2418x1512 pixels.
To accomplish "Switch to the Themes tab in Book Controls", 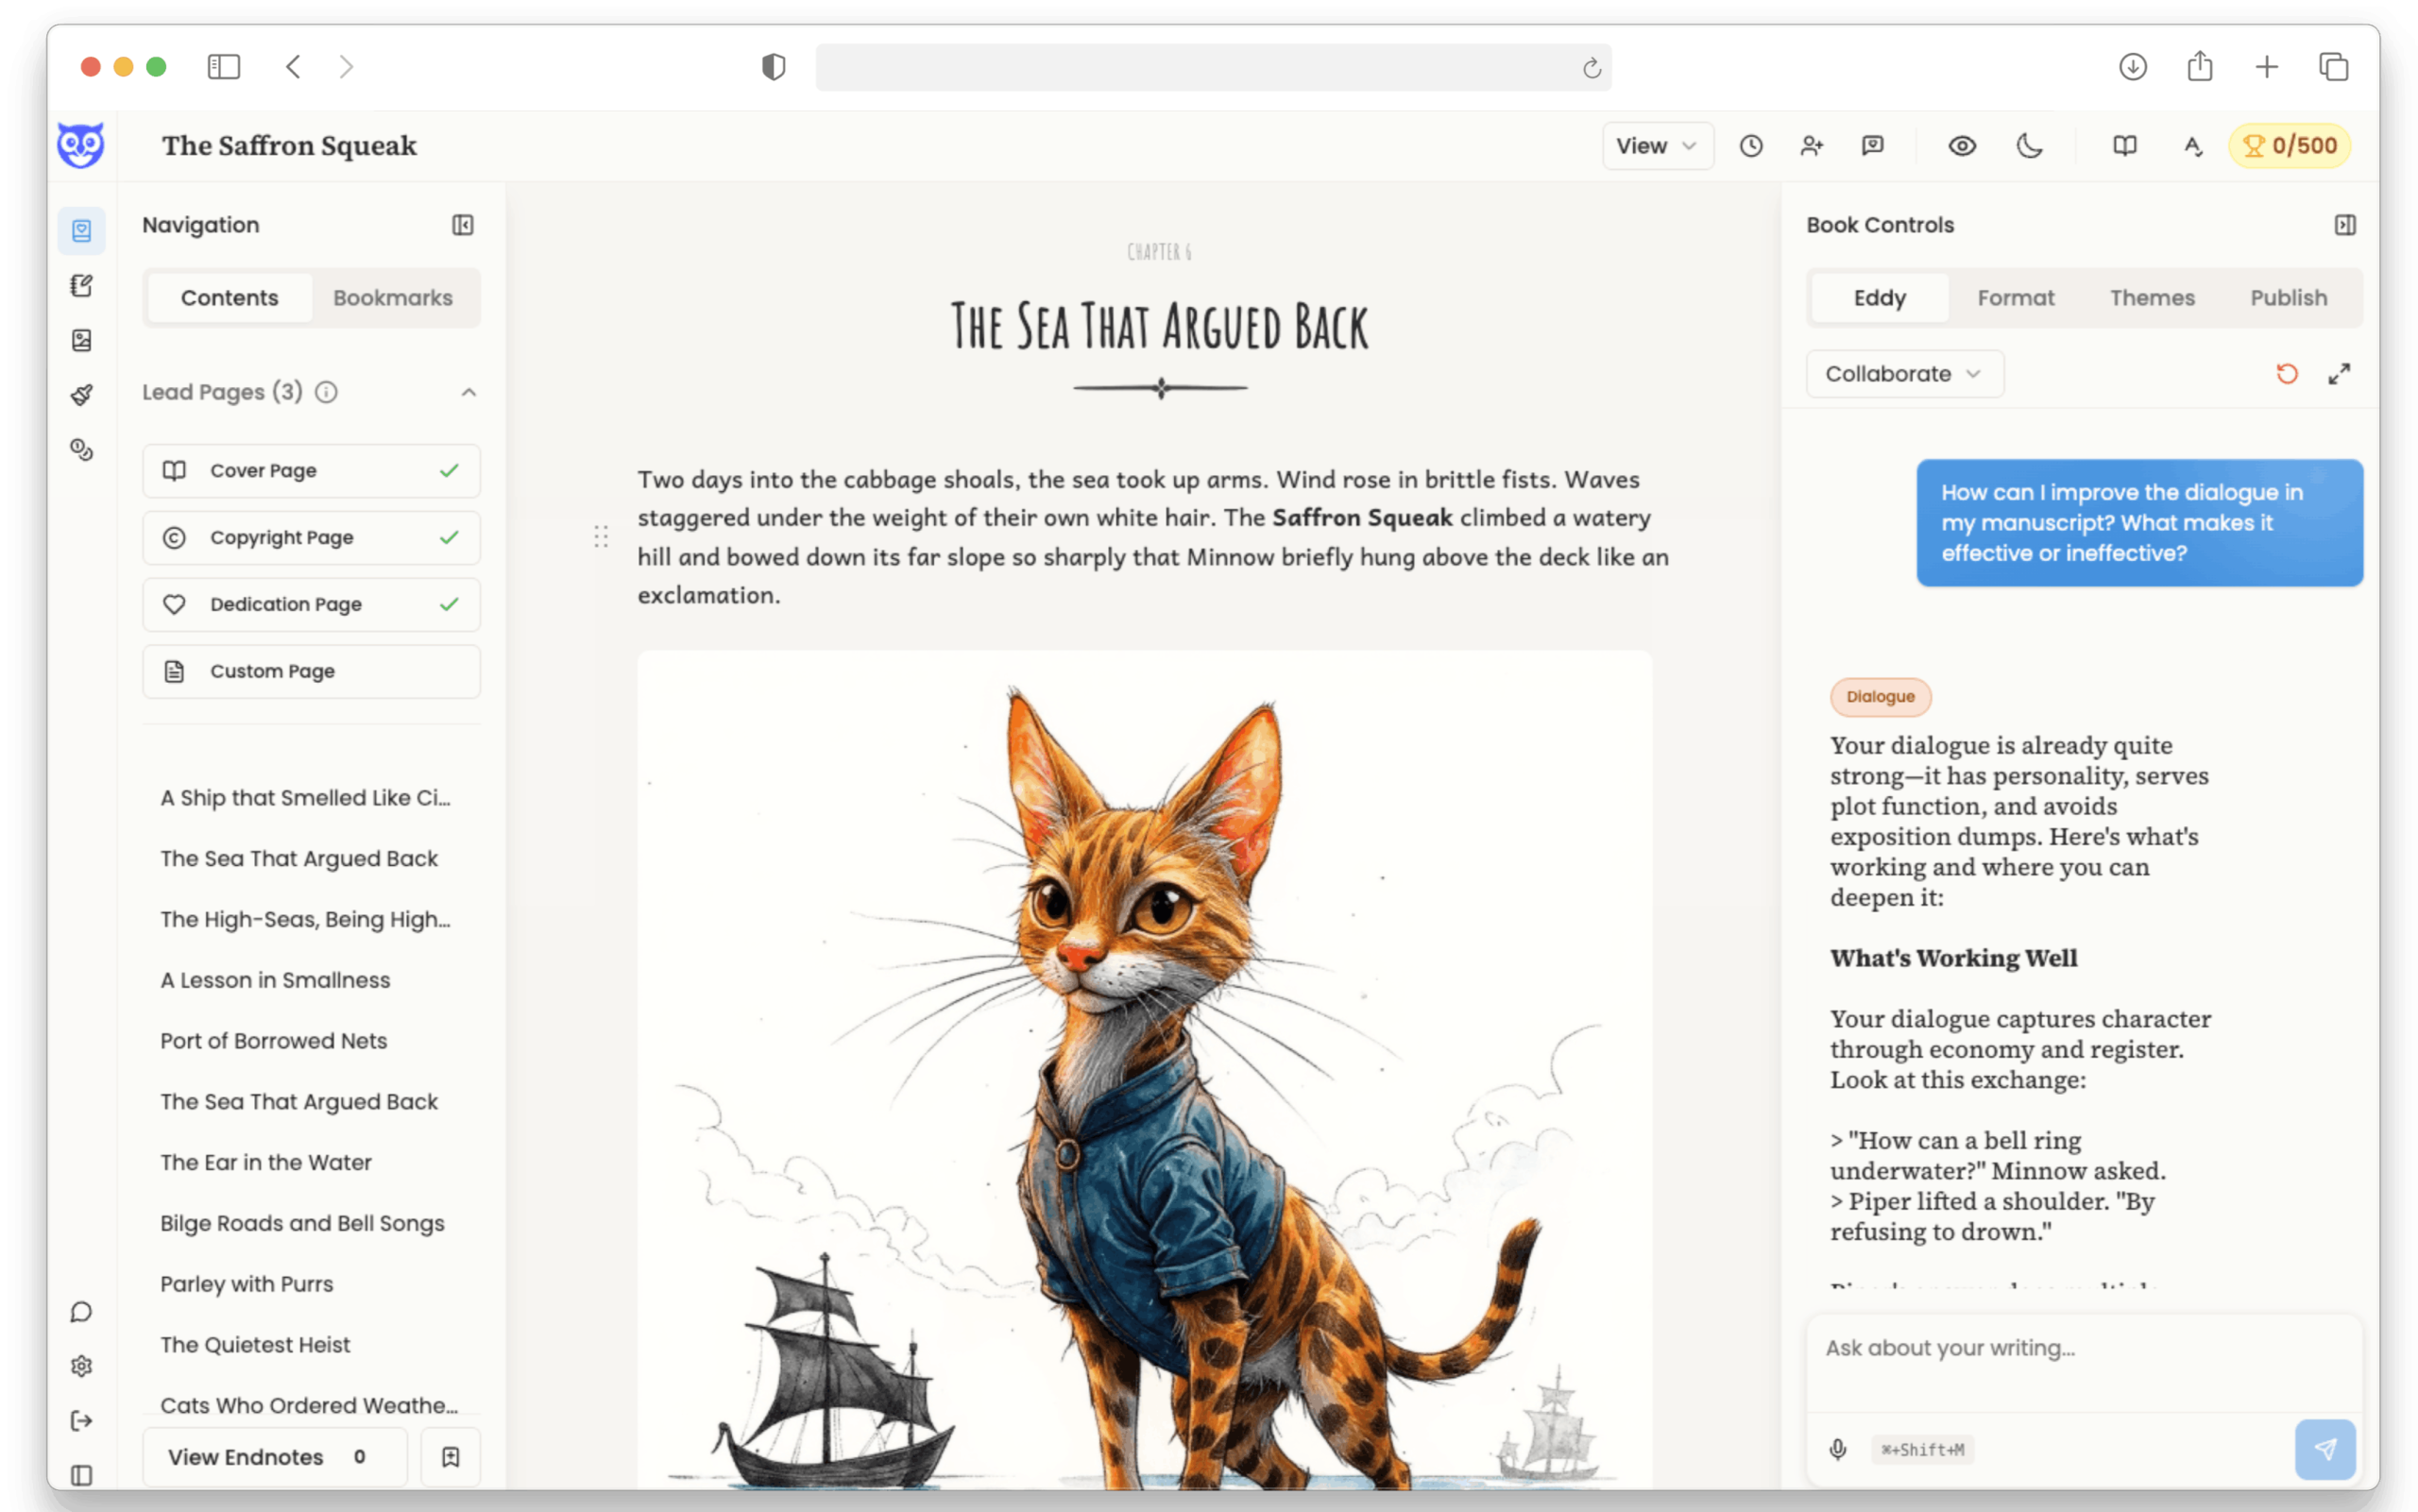I will point(2152,297).
